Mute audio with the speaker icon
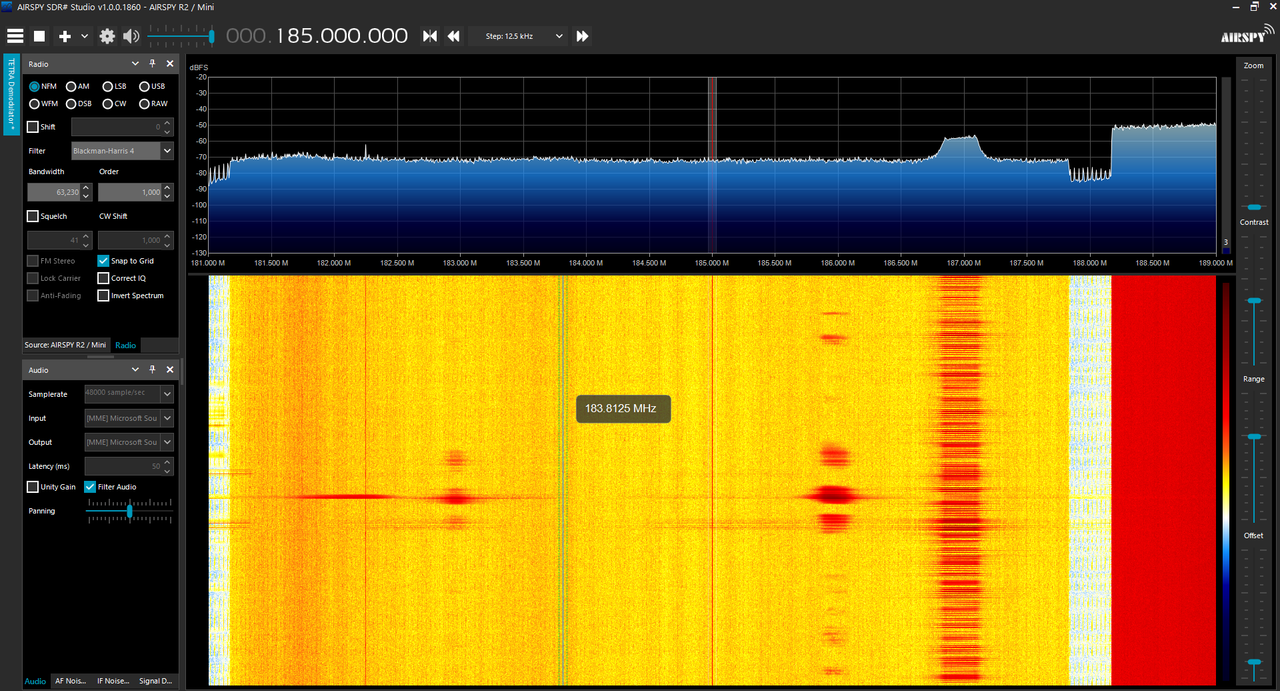Viewport: 1280px width, 691px height. 131,36
